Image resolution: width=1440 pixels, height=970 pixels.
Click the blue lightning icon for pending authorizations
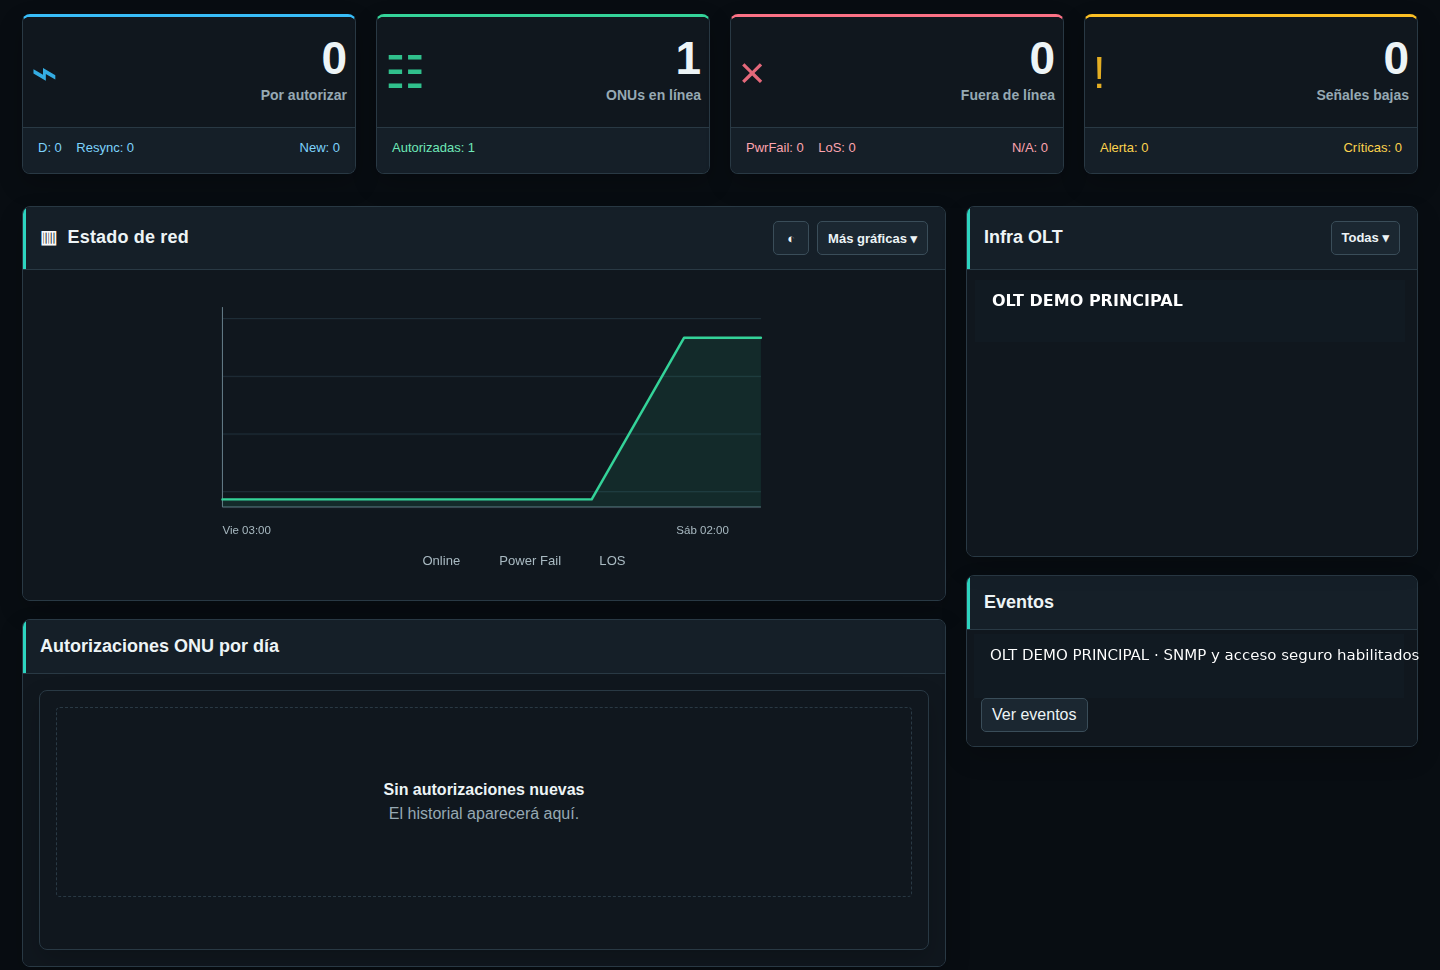(45, 74)
